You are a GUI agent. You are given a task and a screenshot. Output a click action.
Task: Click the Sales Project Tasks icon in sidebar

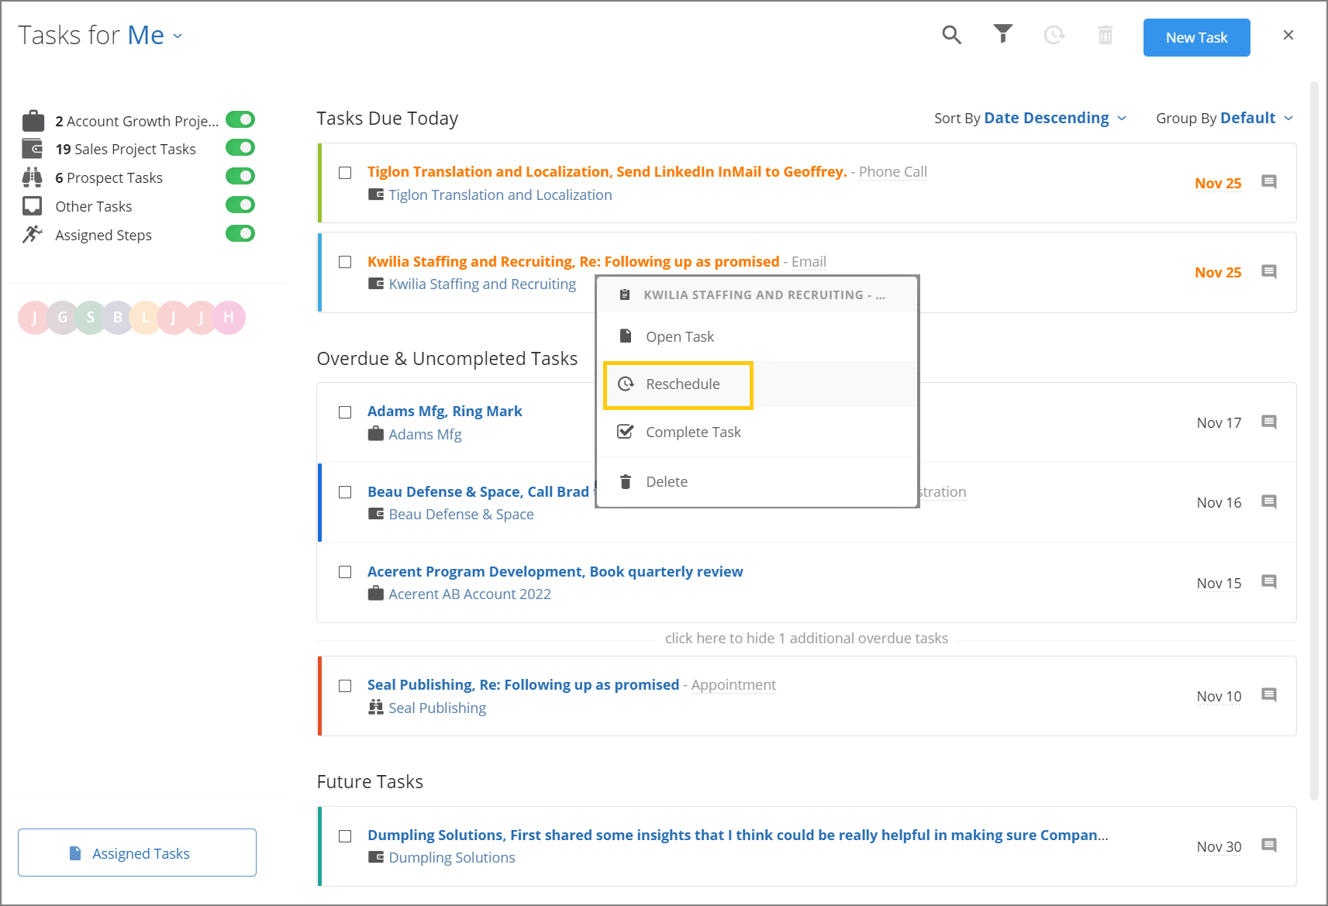pyautogui.click(x=34, y=148)
